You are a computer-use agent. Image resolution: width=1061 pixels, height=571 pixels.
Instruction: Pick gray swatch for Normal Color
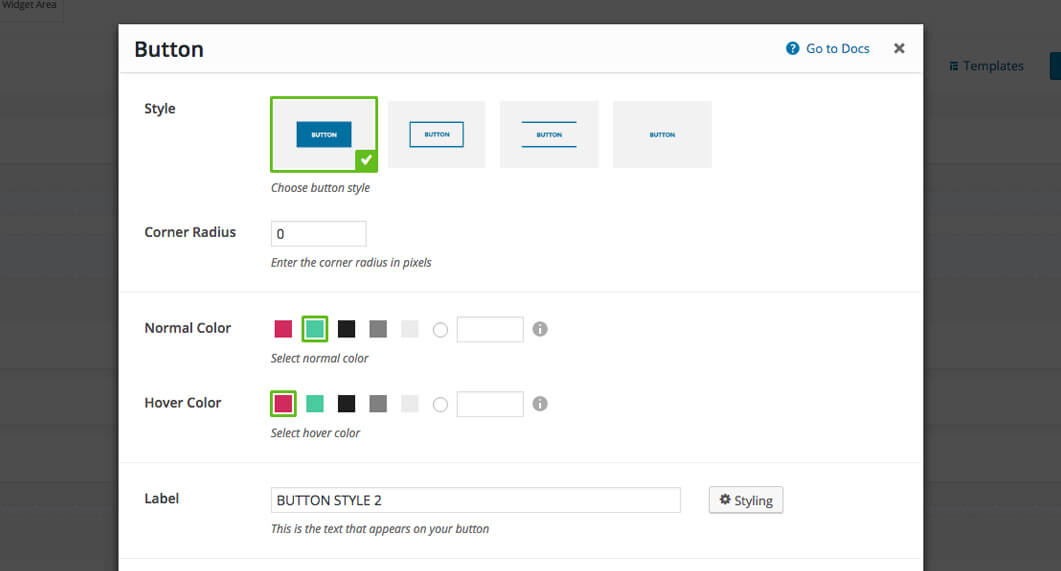click(x=378, y=329)
